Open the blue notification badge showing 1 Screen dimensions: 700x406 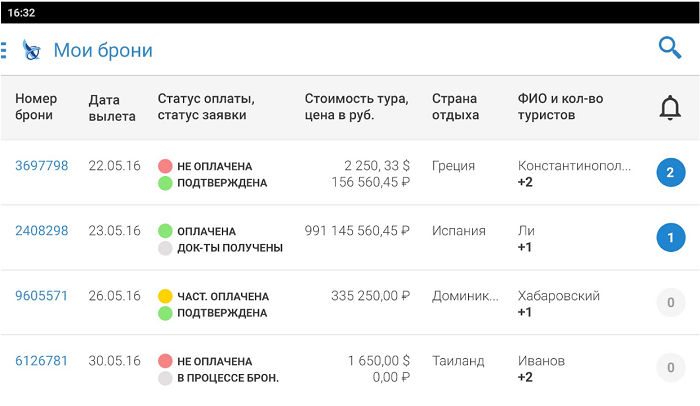point(670,238)
